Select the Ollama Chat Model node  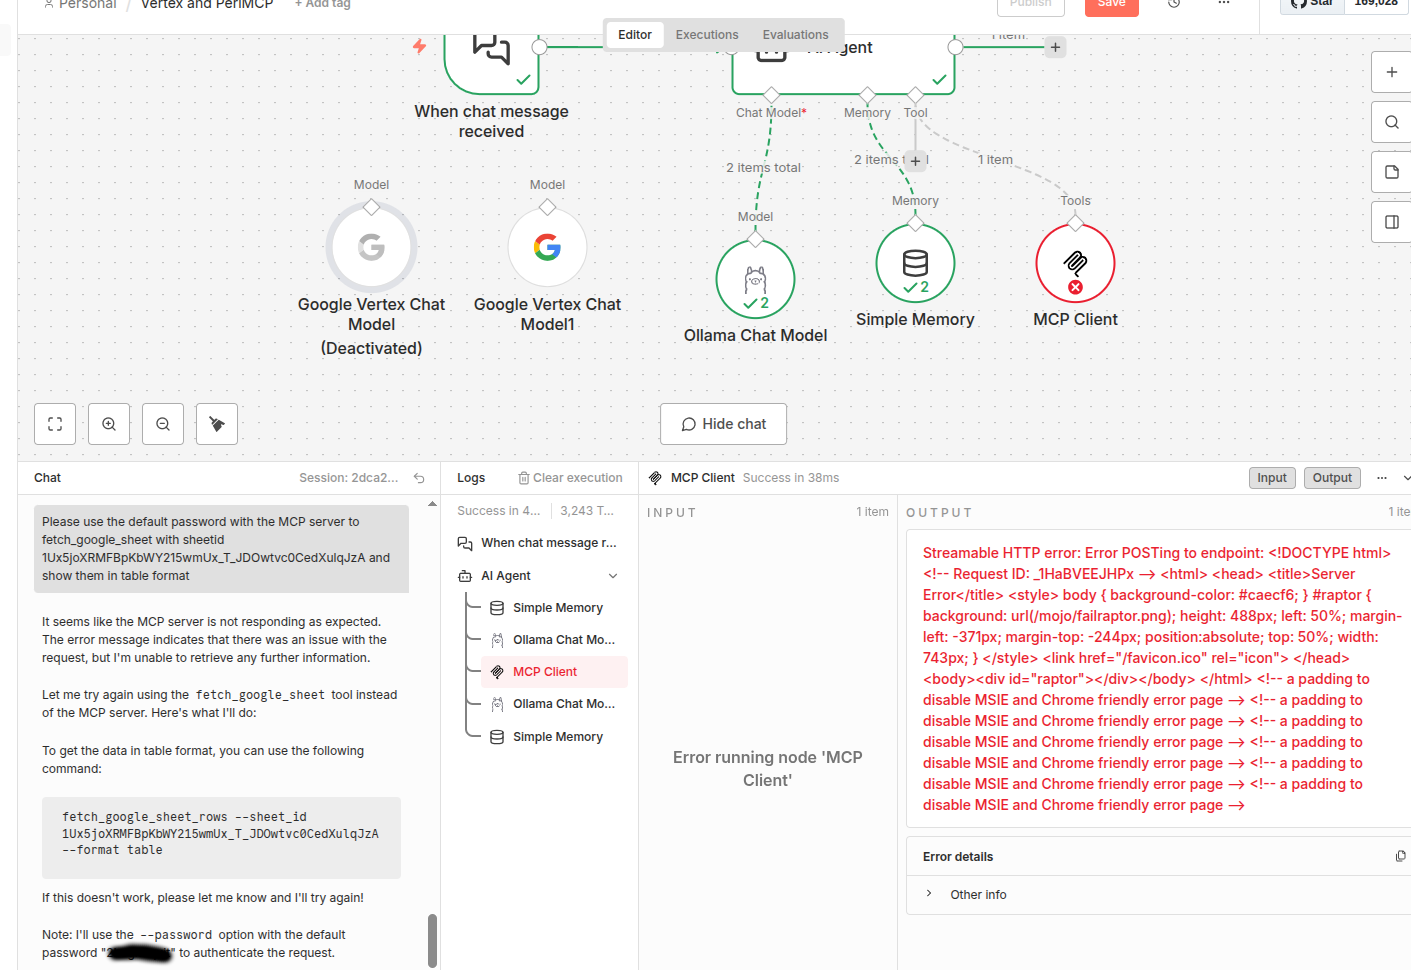point(755,279)
